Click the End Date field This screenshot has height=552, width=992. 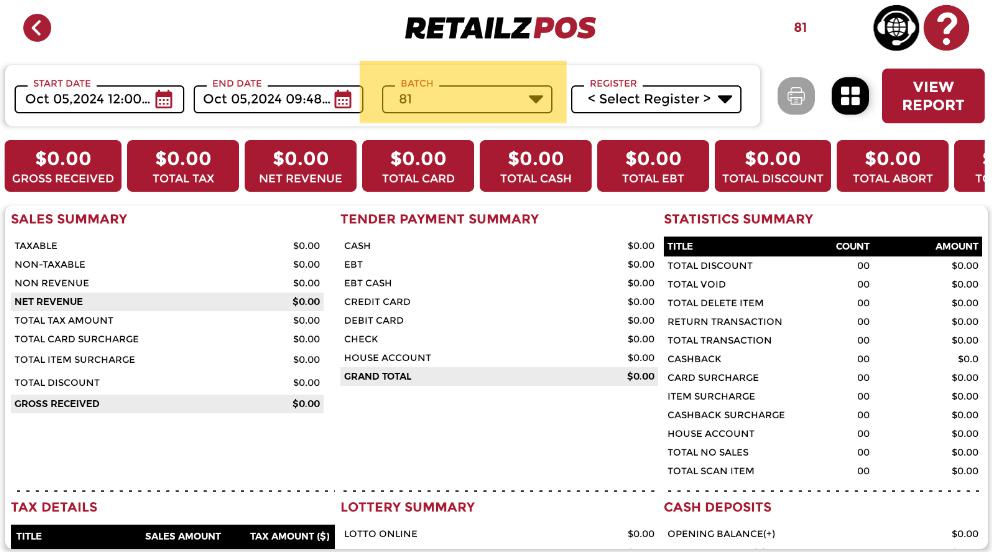coord(278,99)
